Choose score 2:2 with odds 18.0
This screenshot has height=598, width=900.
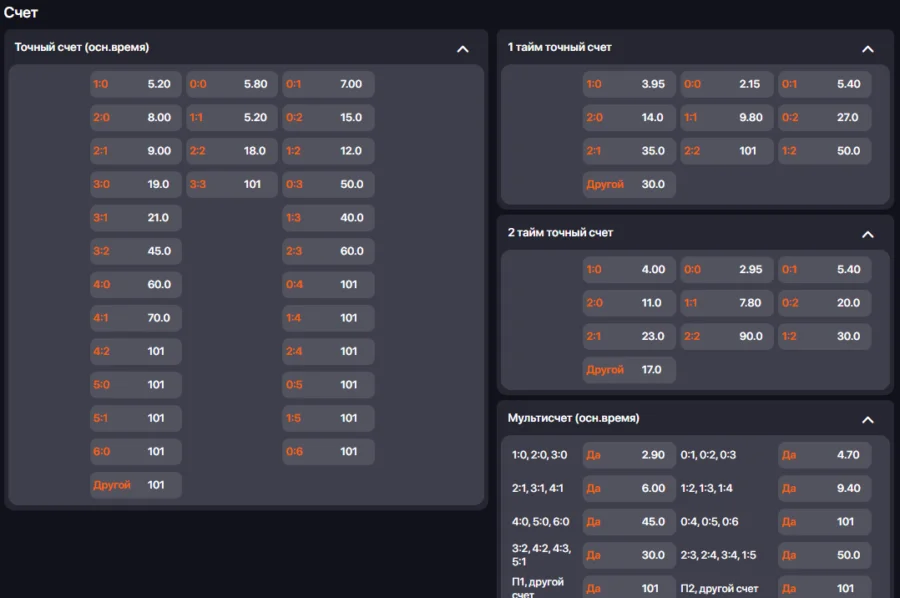[231, 151]
